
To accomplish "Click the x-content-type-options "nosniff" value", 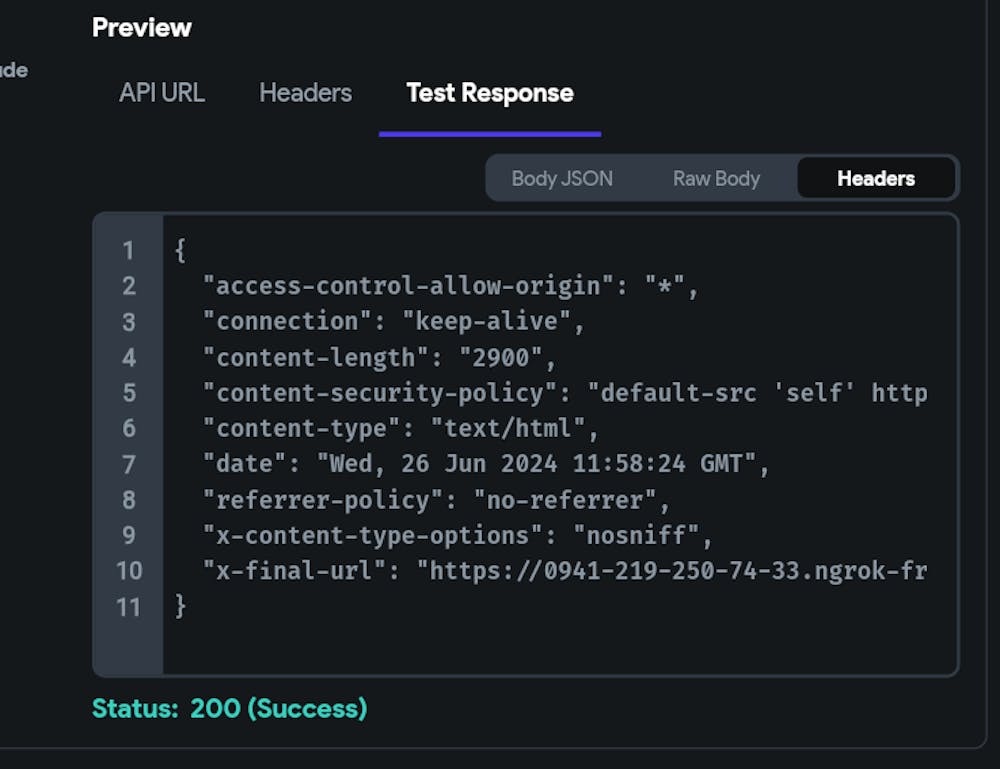I will click(x=636, y=536).
